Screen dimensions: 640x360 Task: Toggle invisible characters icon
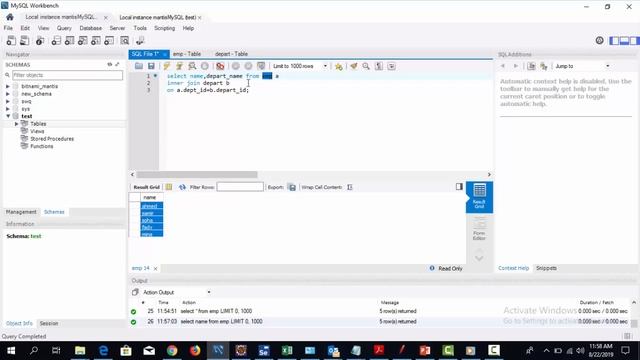[x=379, y=66]
